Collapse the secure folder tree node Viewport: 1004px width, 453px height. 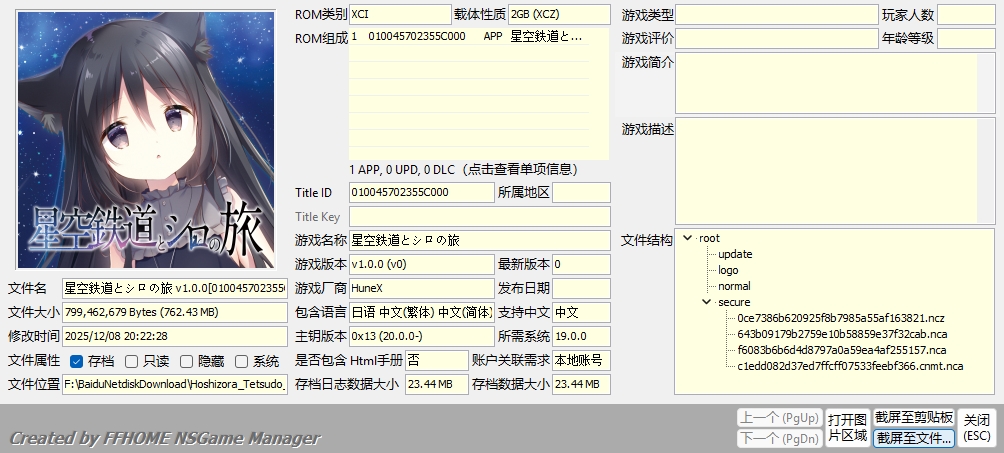click(x=707, y=302)
